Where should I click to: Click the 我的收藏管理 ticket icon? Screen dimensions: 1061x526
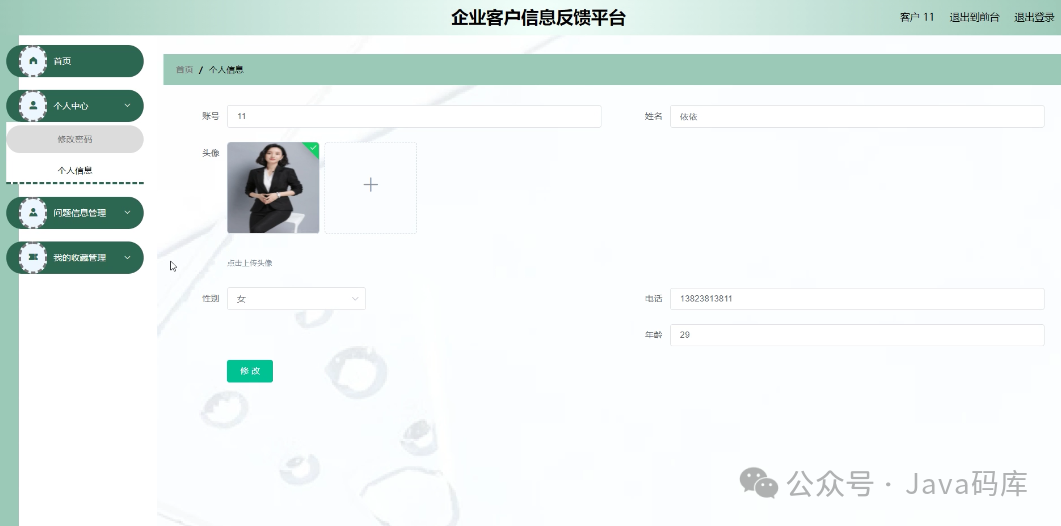(33, 257)
